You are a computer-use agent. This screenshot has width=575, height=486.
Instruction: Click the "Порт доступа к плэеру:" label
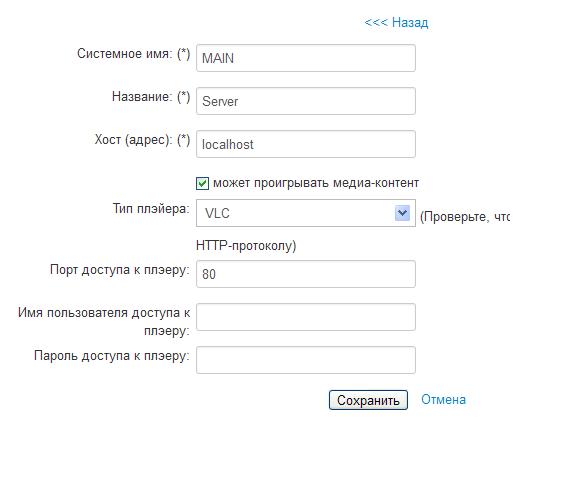[x=120, y=270]
